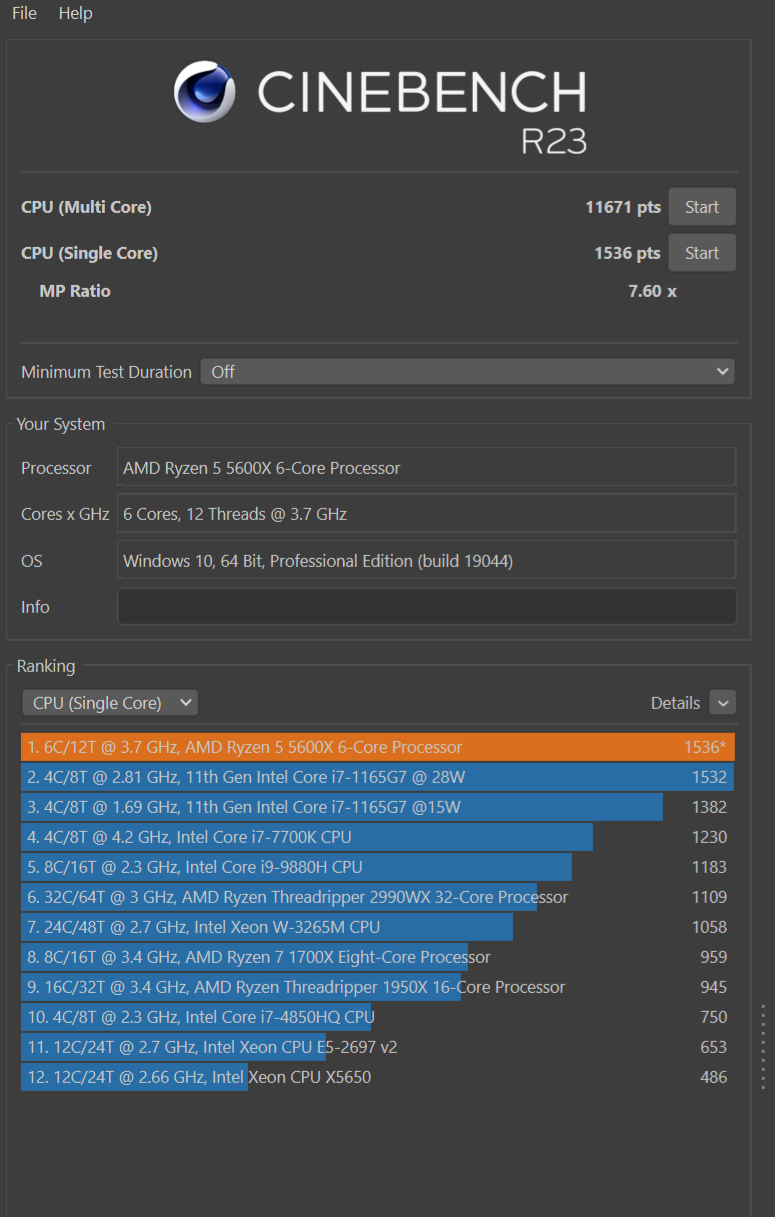This screenshot has width=775, height=1217.
Task: Click the empty Info input field
Action: pos(426,606)
